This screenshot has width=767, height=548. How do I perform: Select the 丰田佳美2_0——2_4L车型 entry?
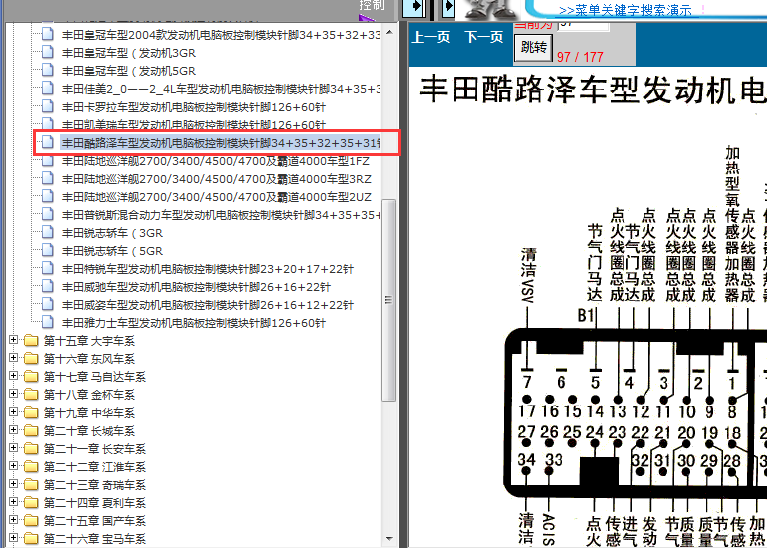[221, 89]
